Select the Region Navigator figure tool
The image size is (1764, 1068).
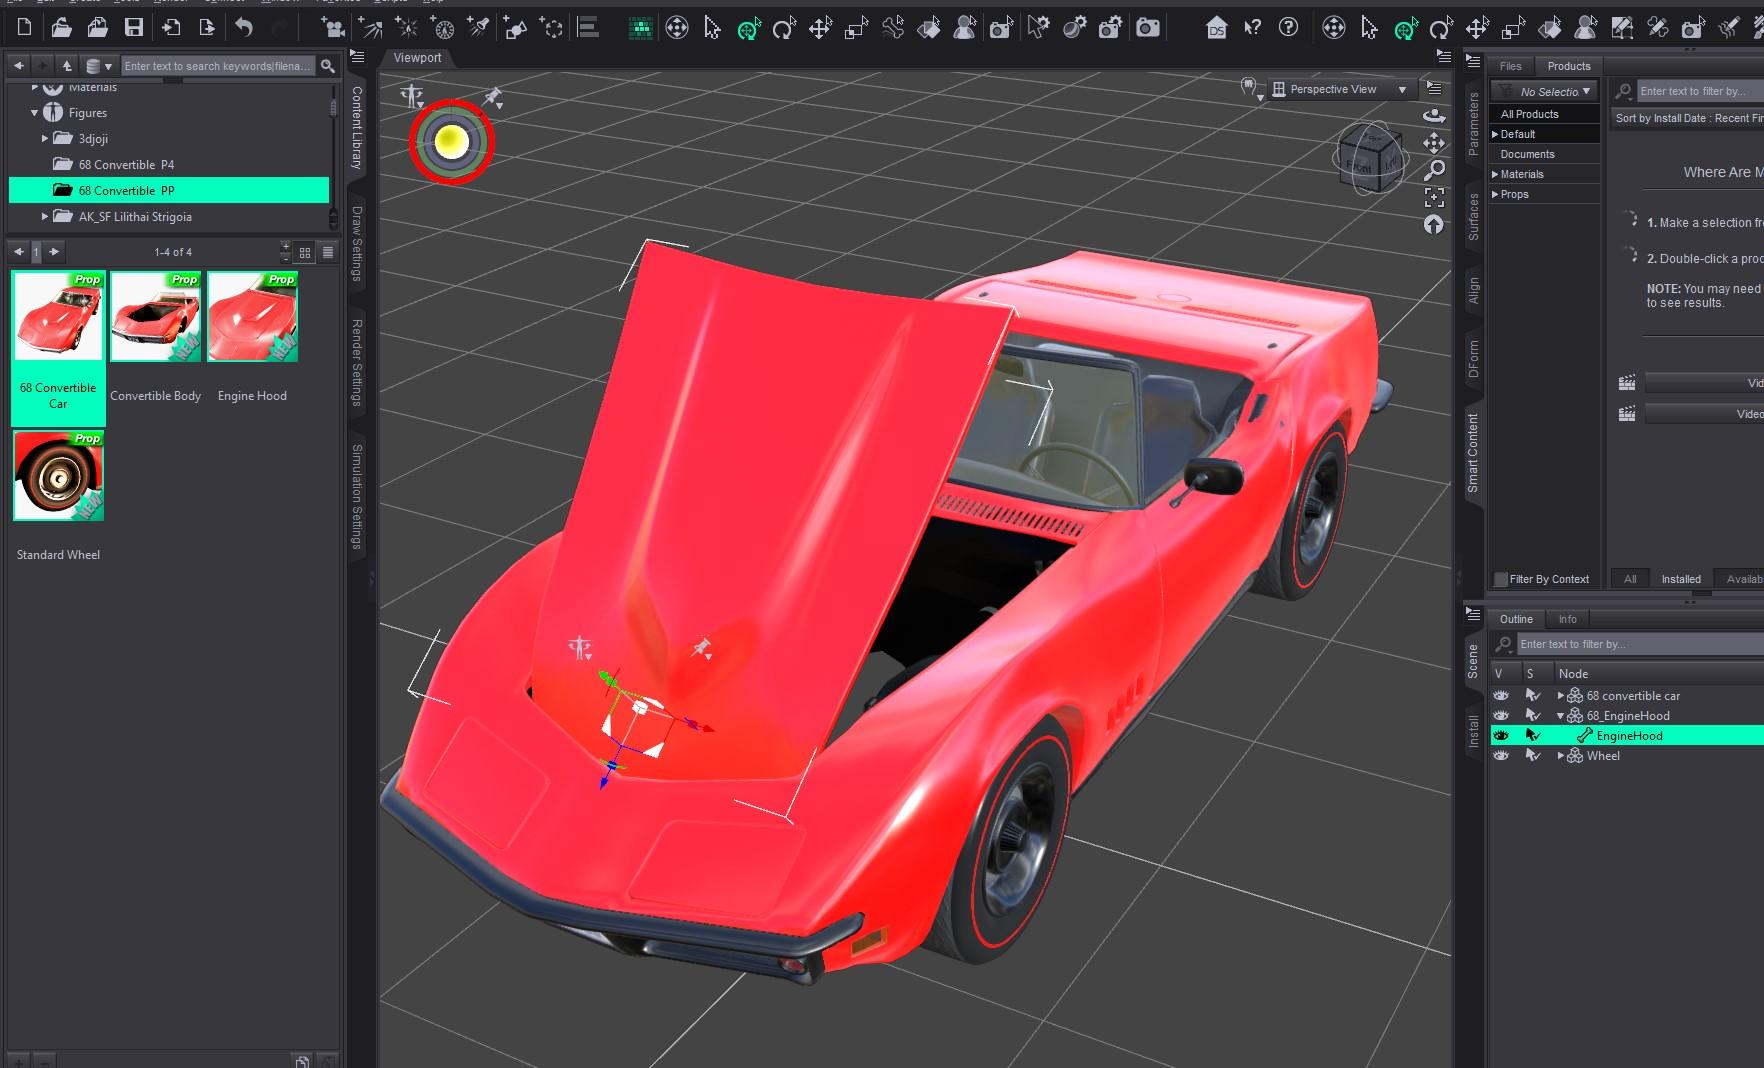[x=965, y=28]
